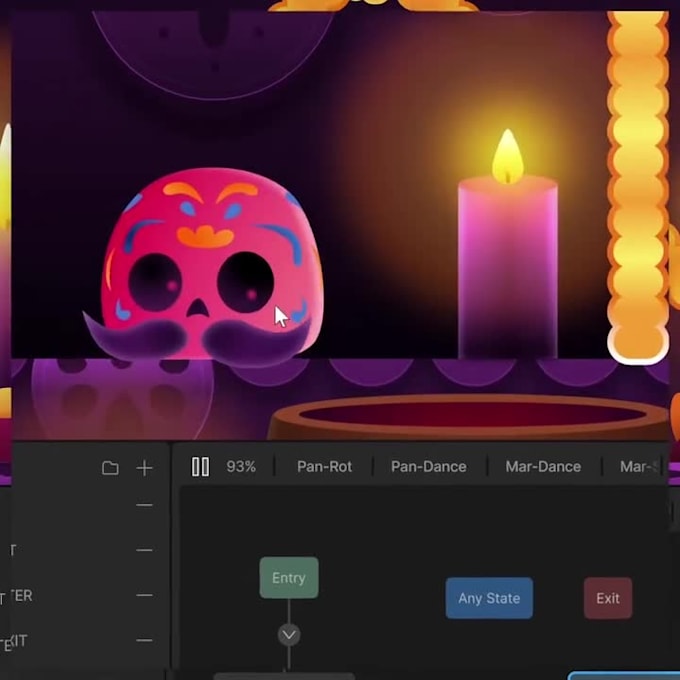This screenshot has height=680, width=680.
Task: Open the folder icon in the inputs panel
Action: [110, 468]
